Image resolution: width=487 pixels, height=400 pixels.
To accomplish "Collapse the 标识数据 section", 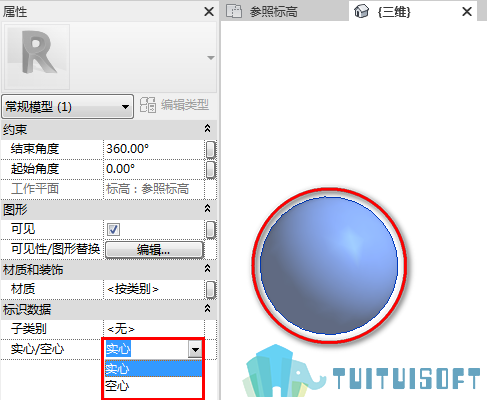I will click(x=207, y=309).
